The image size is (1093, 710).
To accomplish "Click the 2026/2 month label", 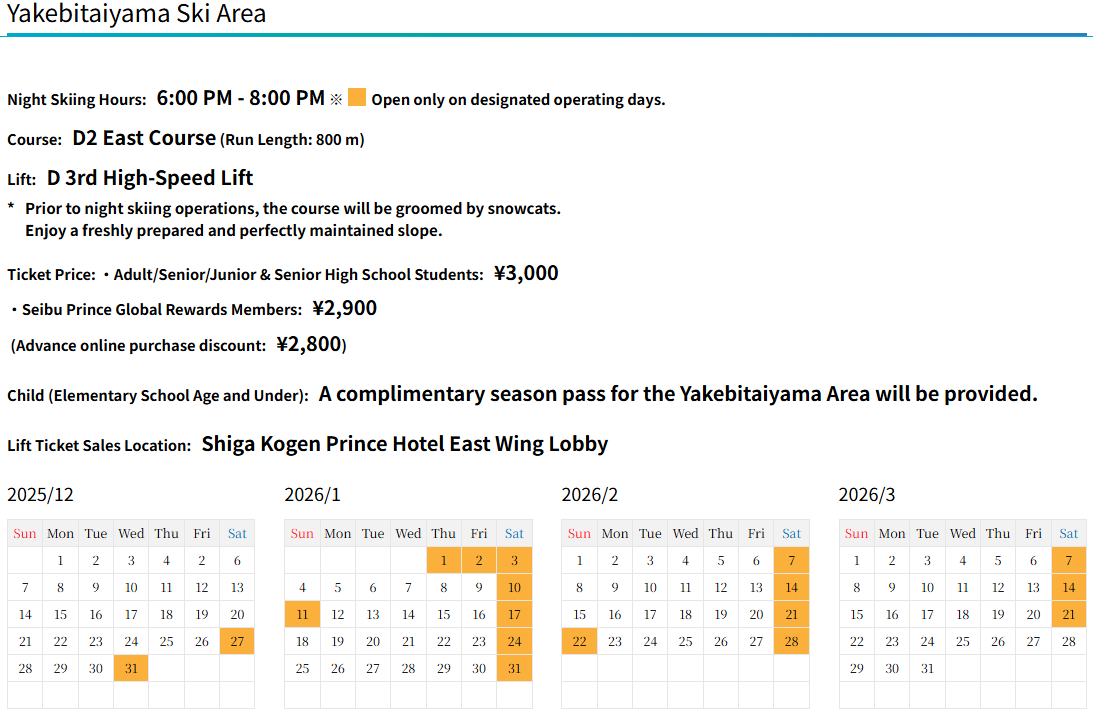I will coord(590,495).
